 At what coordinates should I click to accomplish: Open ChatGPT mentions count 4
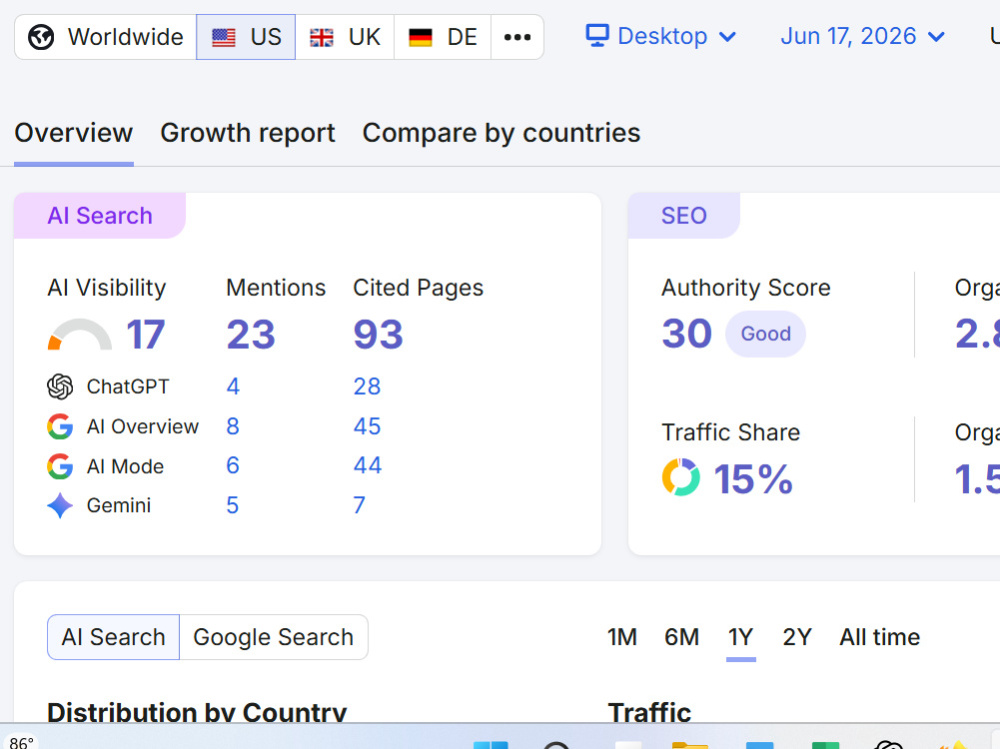[233, 387]
